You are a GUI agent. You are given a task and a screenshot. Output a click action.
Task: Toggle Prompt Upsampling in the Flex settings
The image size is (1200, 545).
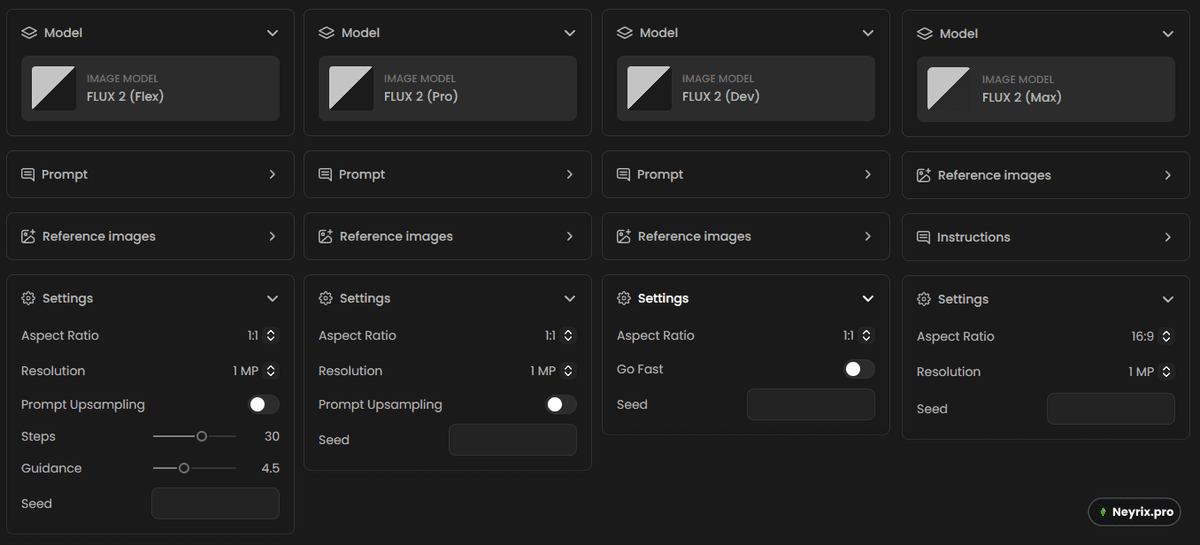click(x=264, y=405)
